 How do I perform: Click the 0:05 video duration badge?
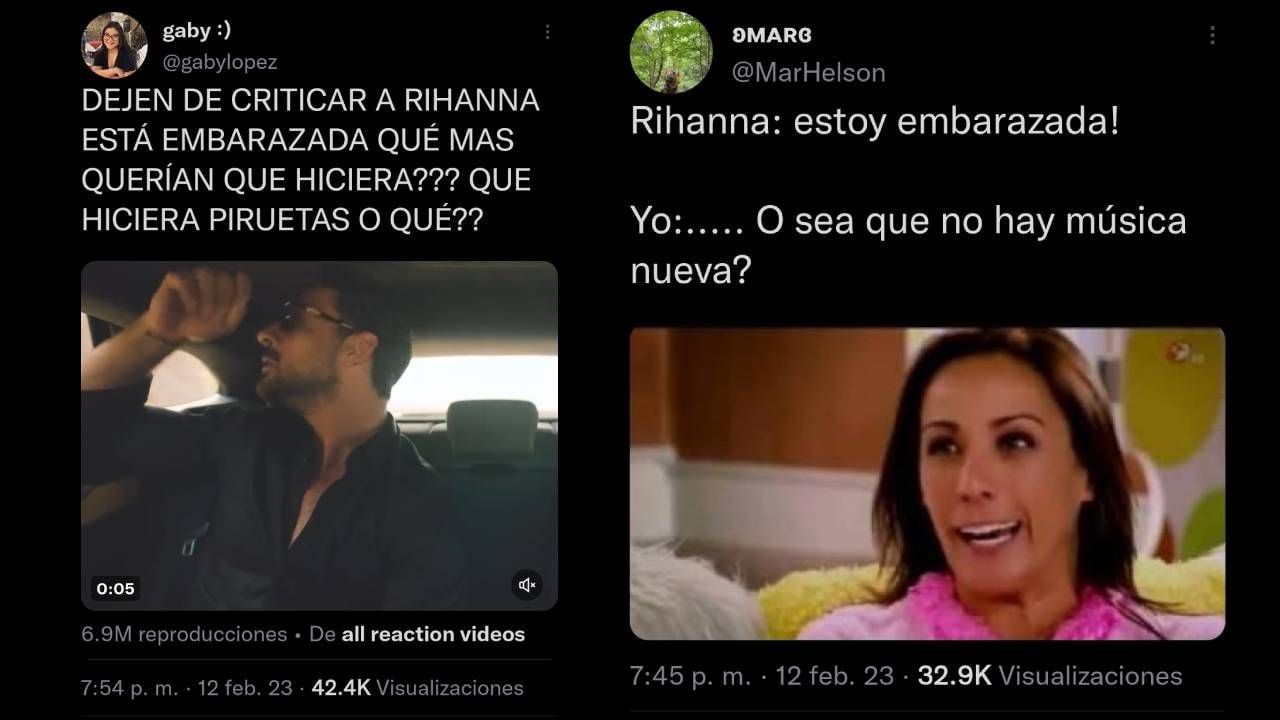click(x=115, y=589)
